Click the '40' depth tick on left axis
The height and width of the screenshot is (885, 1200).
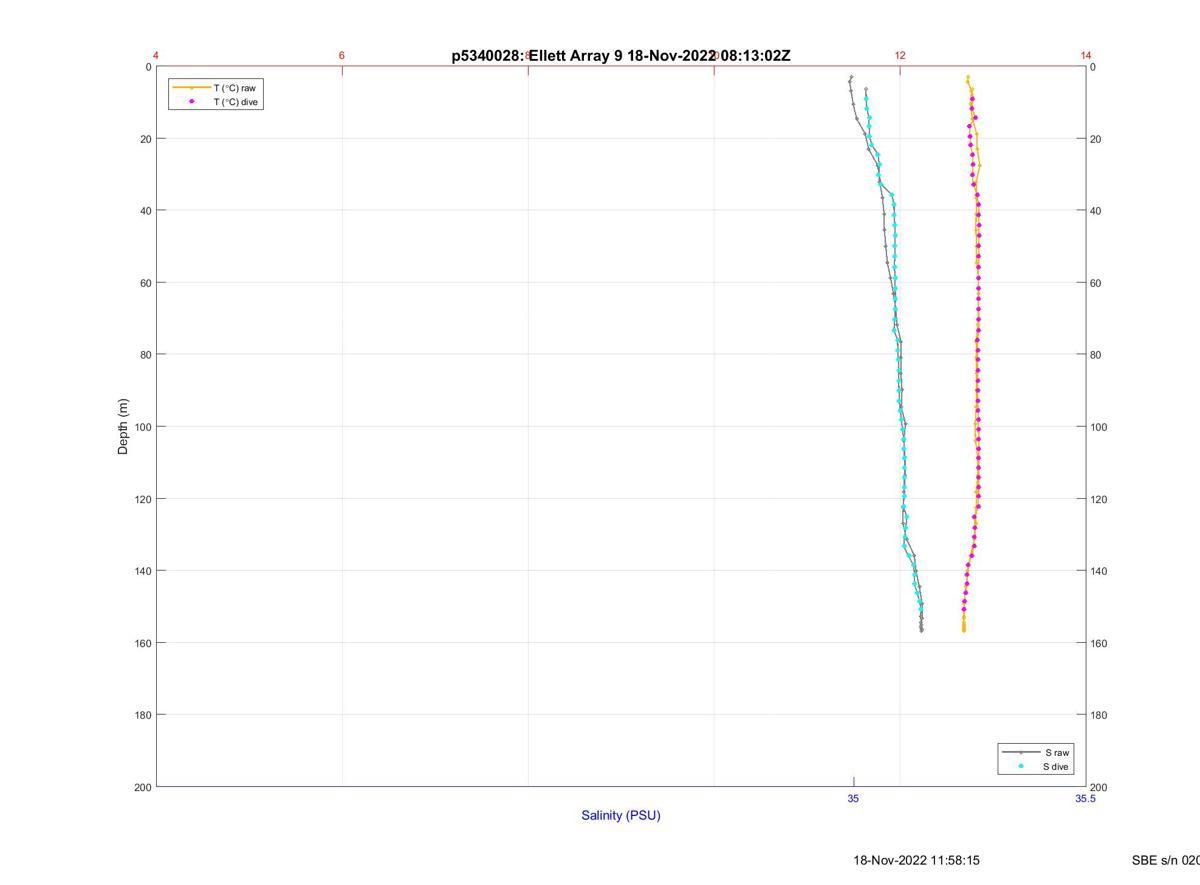[144, 211]
